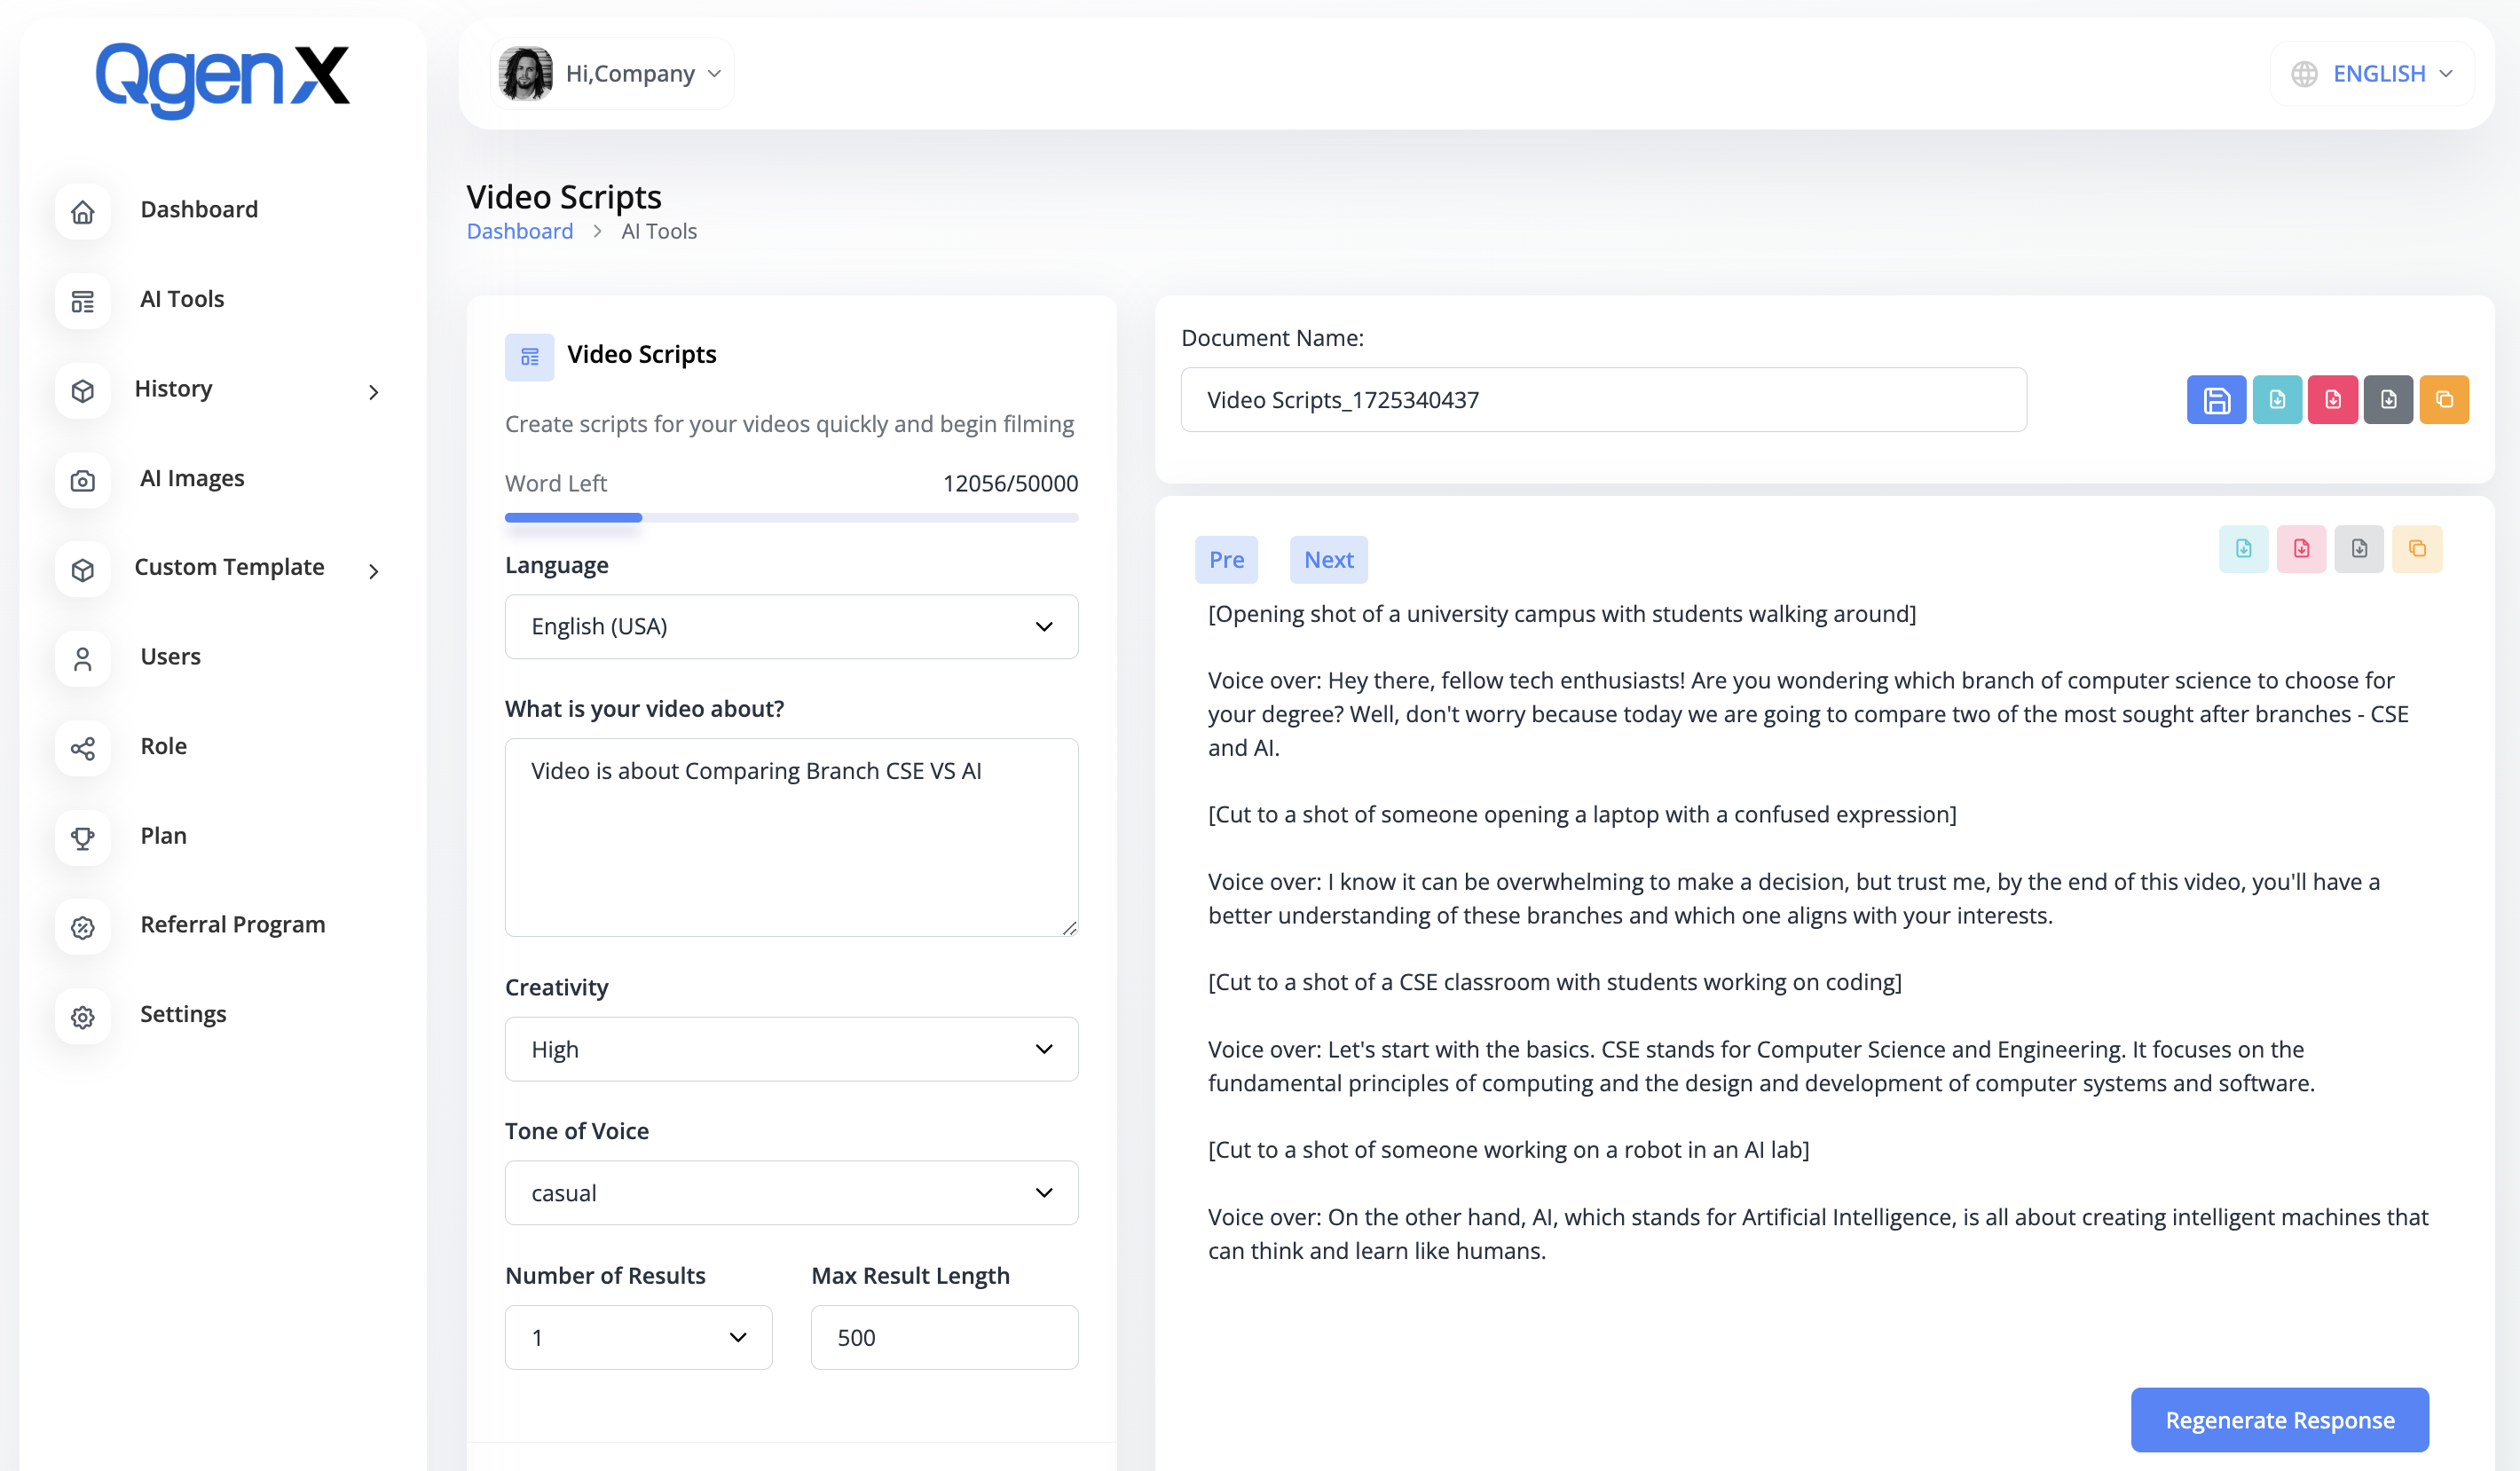Click the QgenX logo
Image resolution: width=2520 pixels, height=1471 pixels.
click(222, 80)
